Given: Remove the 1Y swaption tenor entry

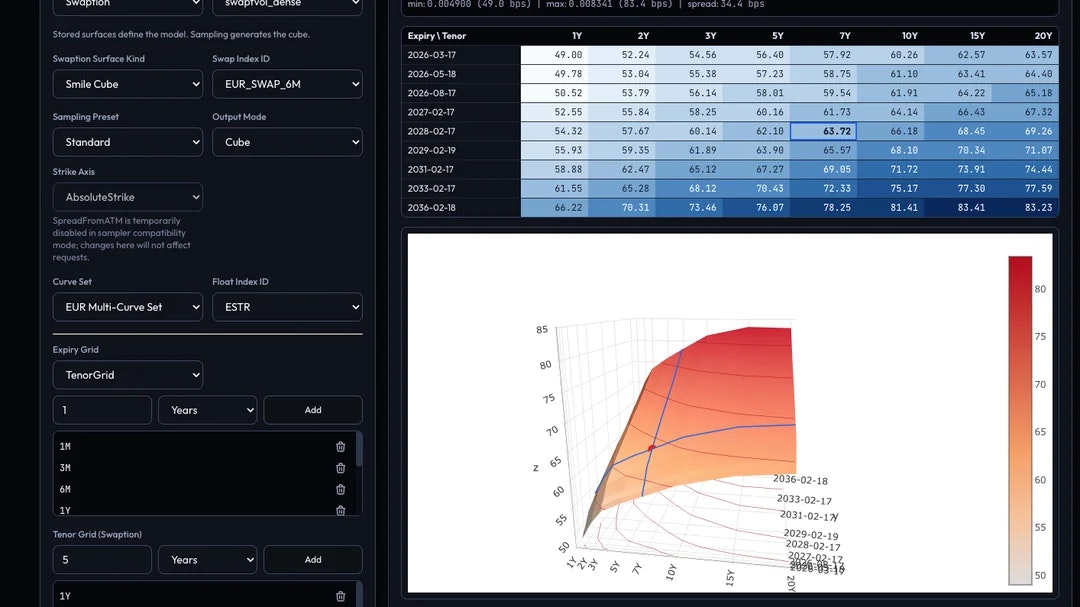Looking at the screenshot, I should (x=340, y=595).
